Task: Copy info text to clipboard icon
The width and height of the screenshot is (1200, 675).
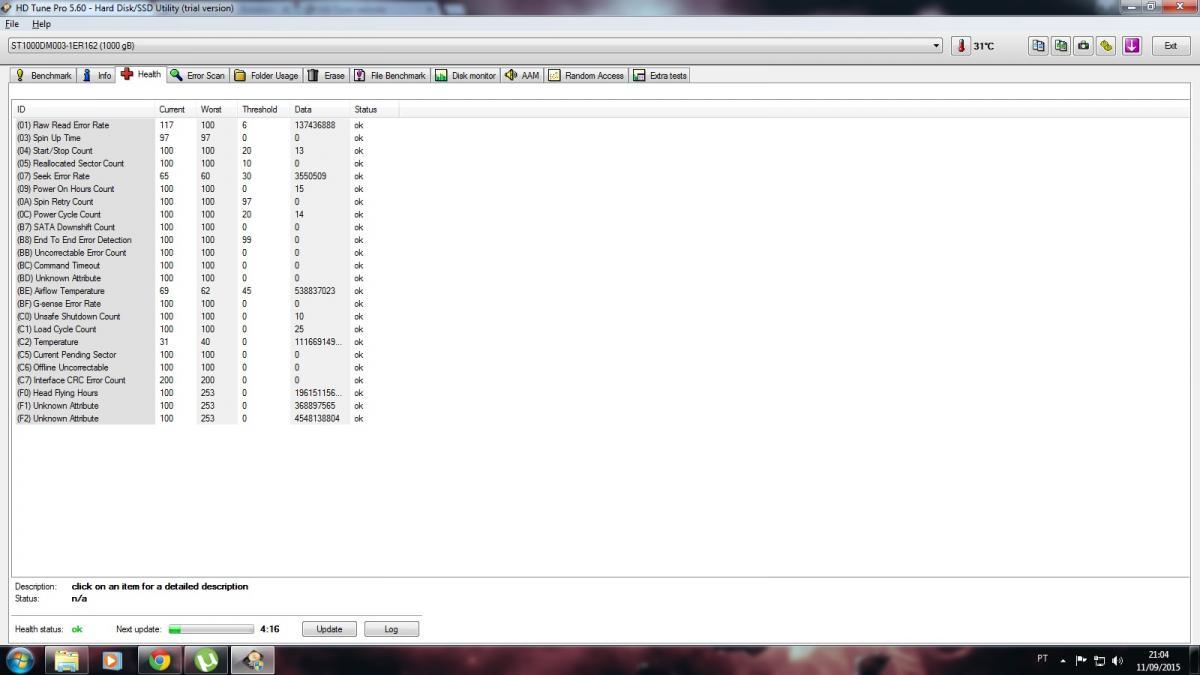Action: click(1038, 46)
